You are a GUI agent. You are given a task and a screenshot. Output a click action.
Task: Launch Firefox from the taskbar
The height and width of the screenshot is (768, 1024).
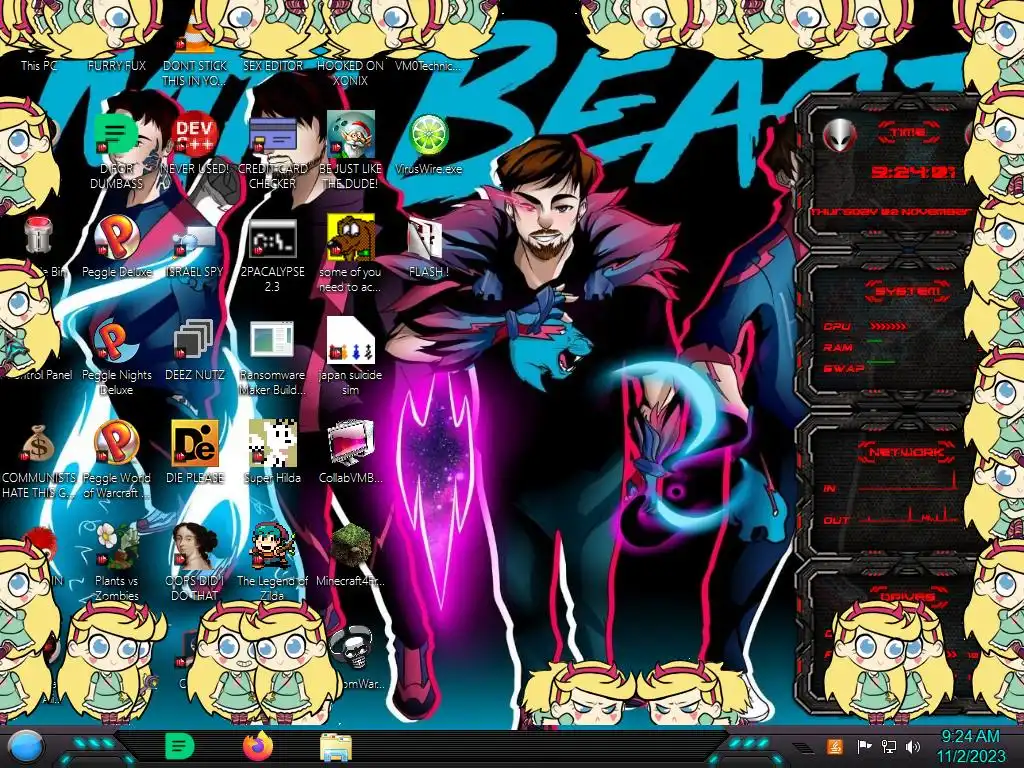[x=257, y=746]
